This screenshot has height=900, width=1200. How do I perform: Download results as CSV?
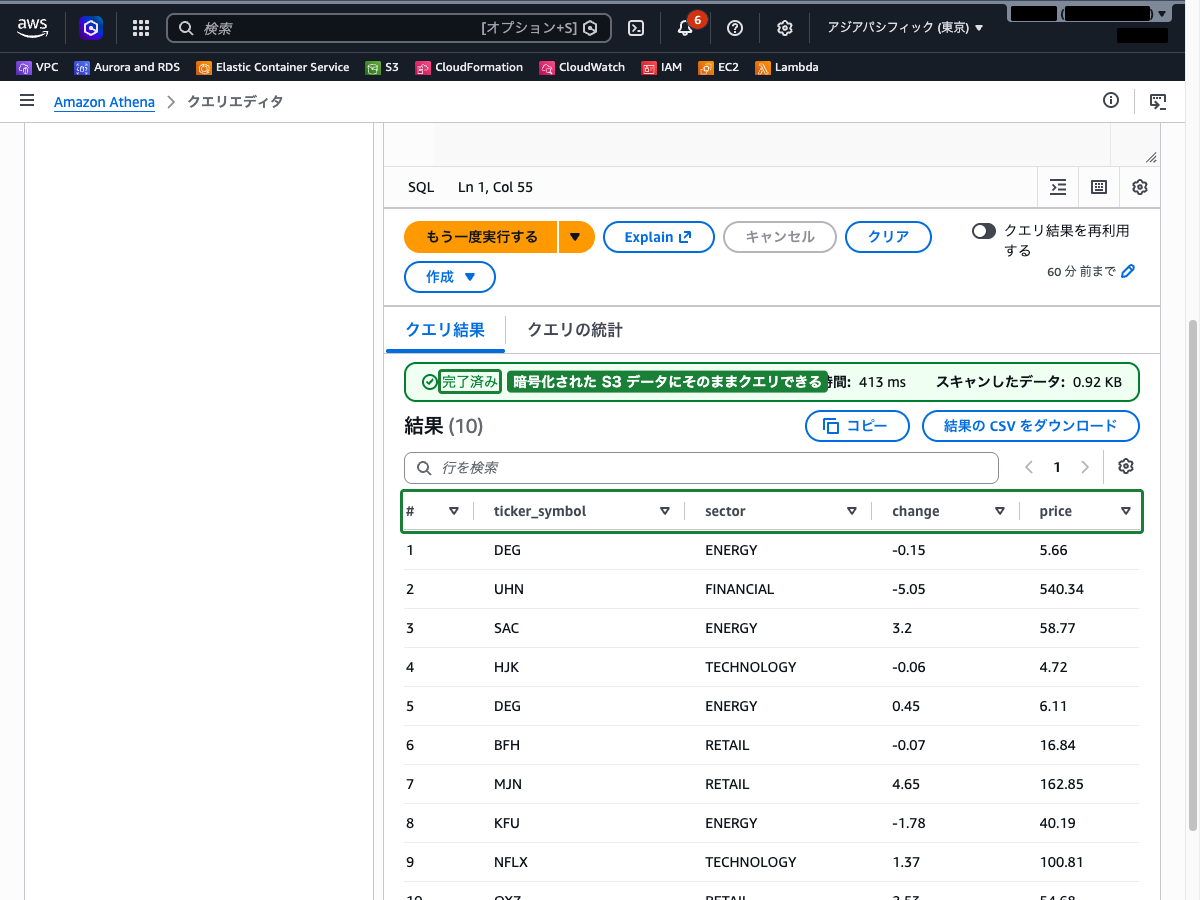coord(1031,426)
